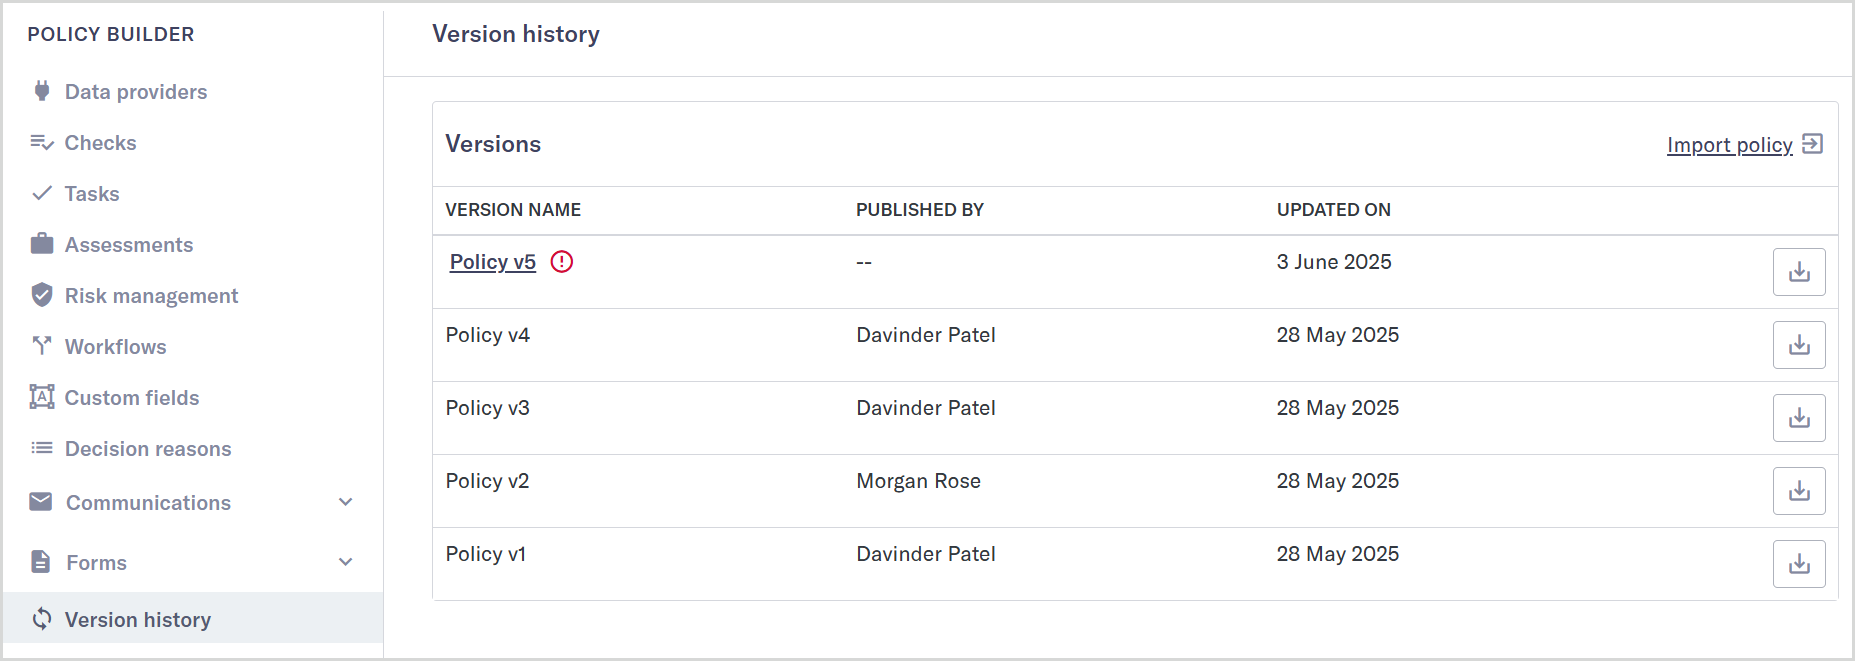The height and width of the screenshot is (661, 1855).
Task: Download Policy v2 version file
Action: pyautogui.click(x=1798, y=491)
